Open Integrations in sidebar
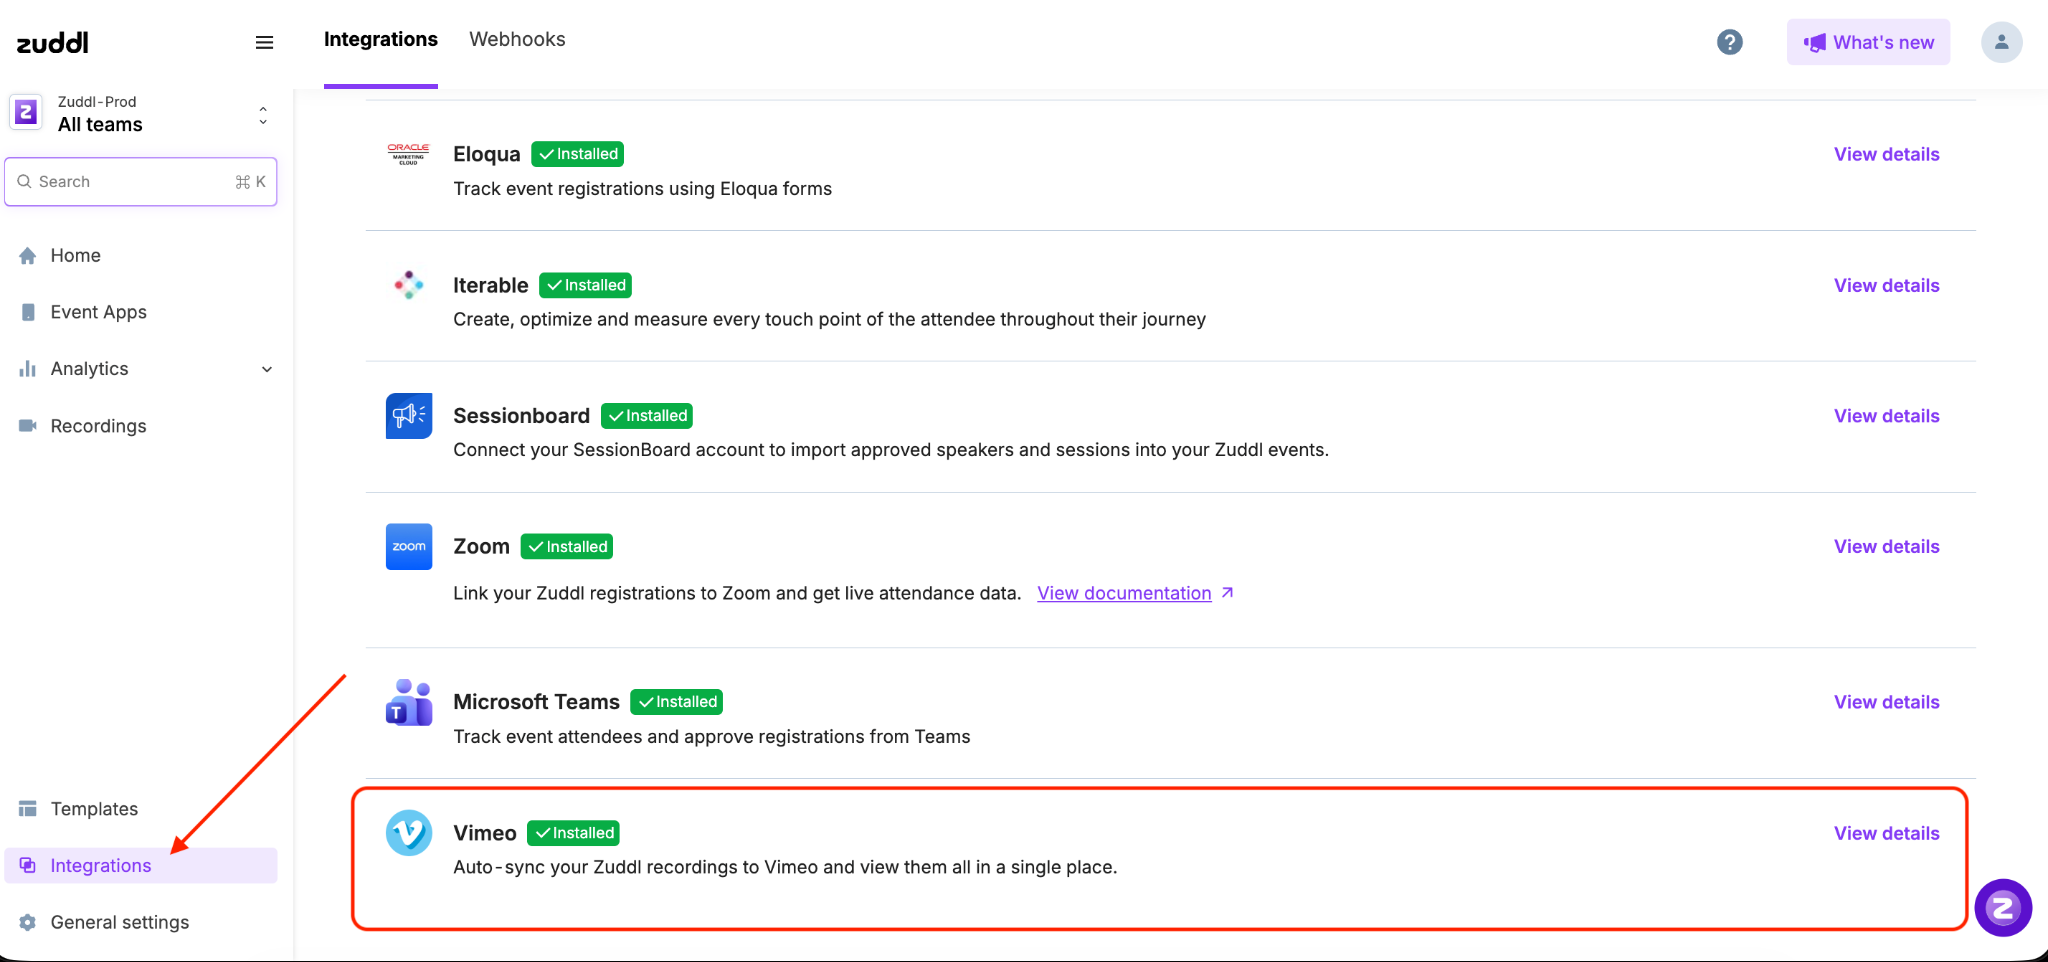 141,866
